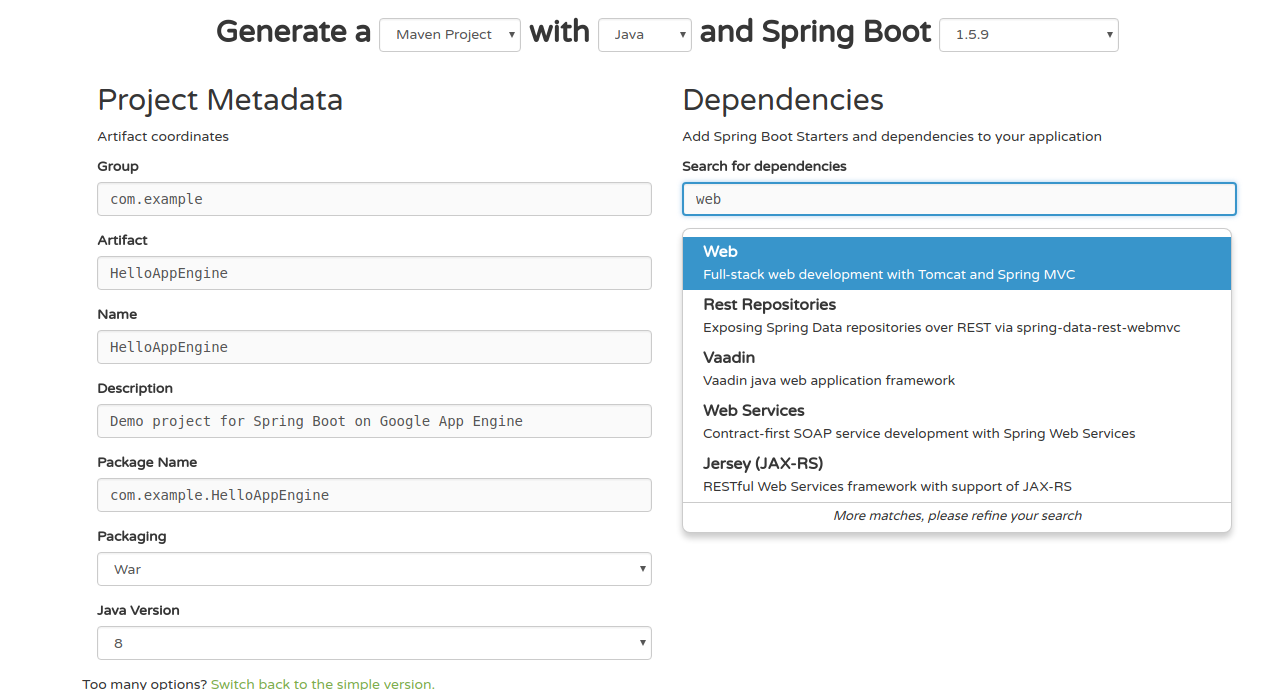
Task: Click the 'Java Version' label
Action: tap(138, 610)
